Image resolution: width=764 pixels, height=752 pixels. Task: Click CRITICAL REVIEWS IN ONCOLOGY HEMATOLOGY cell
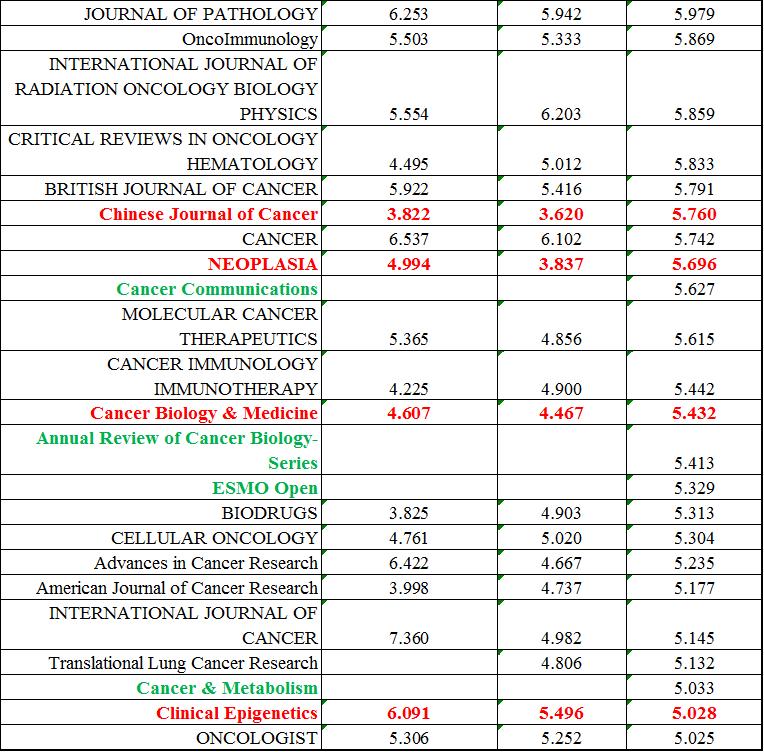coord(161,151)
